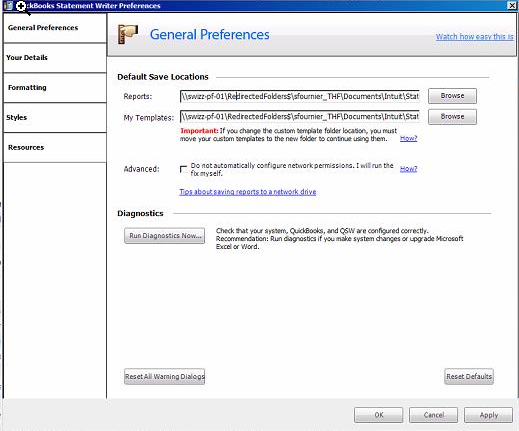
Task: Click the Cancel button
Action: (x=434, y=415)
